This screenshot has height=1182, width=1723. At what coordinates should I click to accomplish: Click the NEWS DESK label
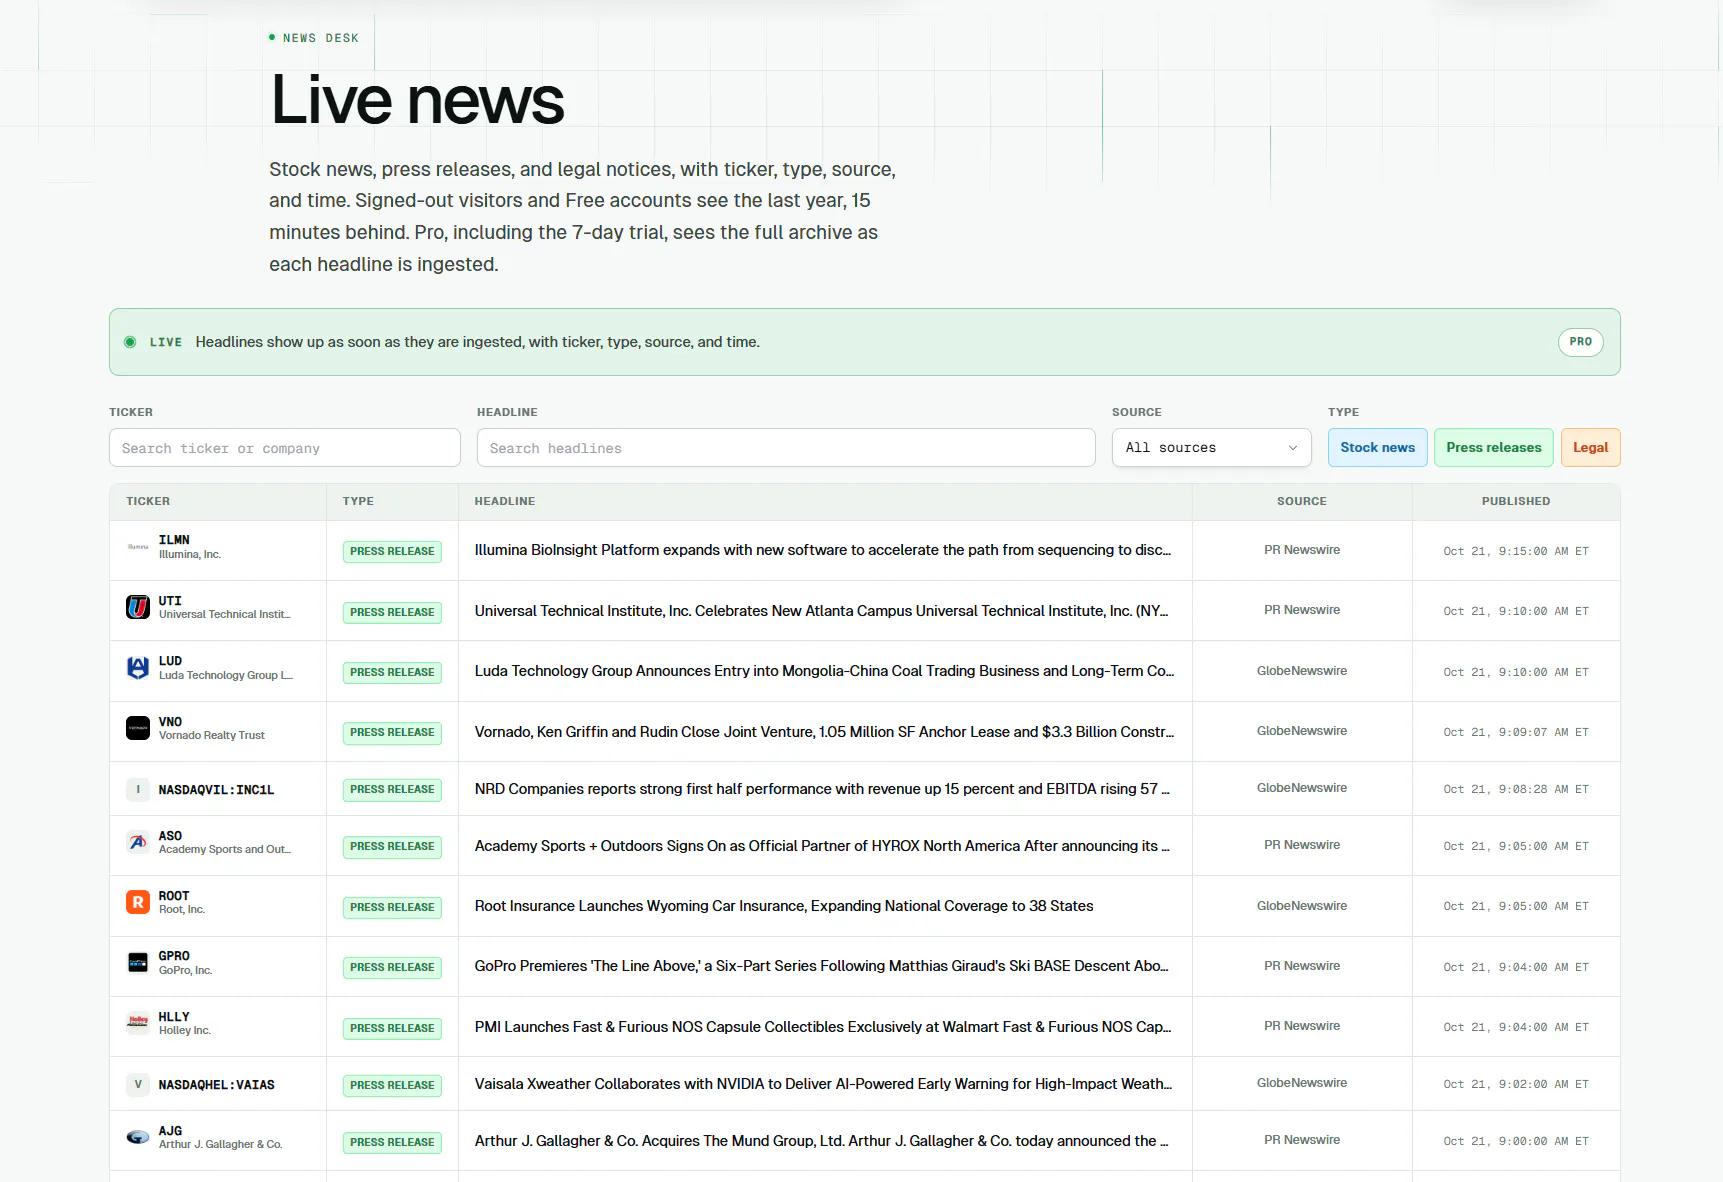click(x=320, y=38)
